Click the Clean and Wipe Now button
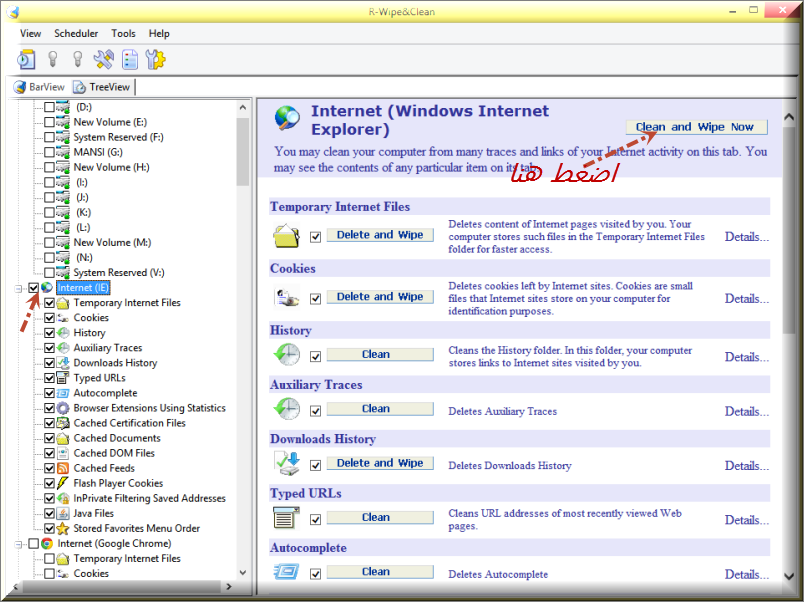Image resolution: width=804 pixels, height=602 pixels. click(696, 127)
